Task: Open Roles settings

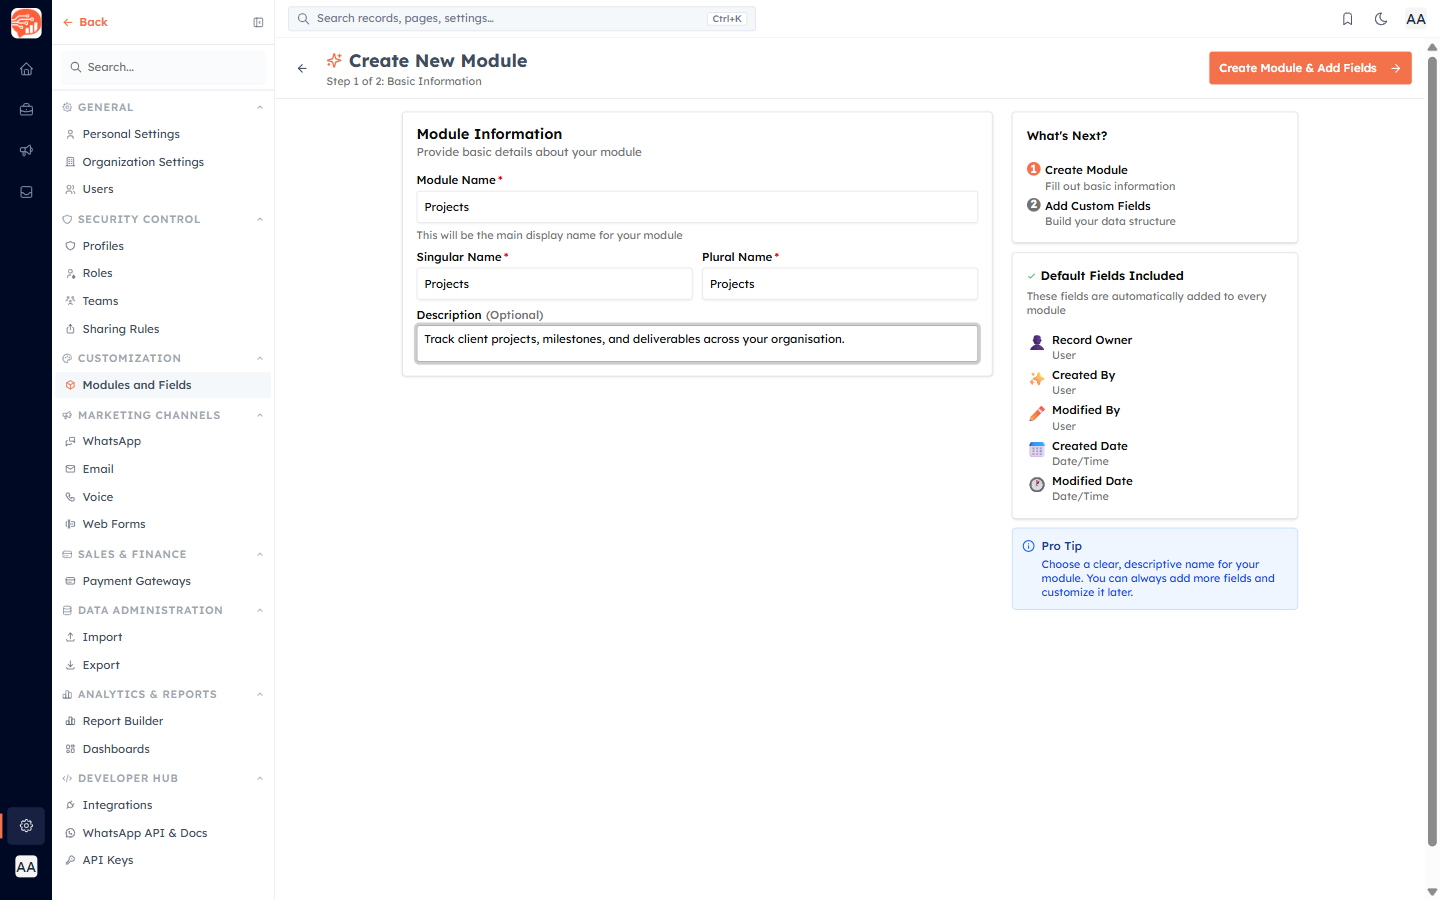Action: pyautogui.click(x=162, y=273)
